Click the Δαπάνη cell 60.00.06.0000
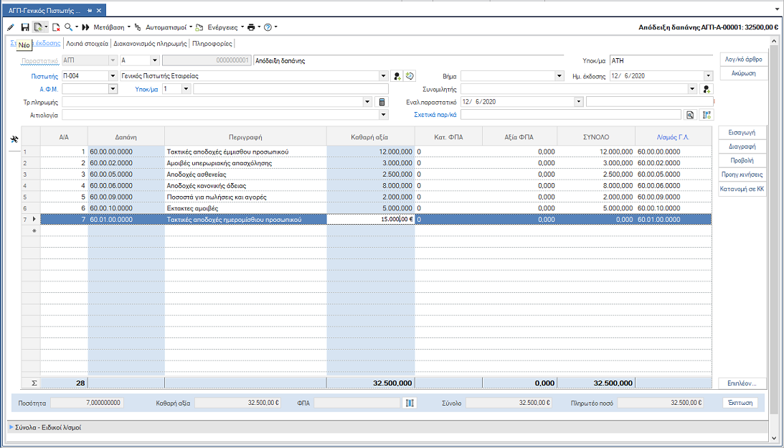The height and width of the screenshot is (448, 784). tap(126, 186)
